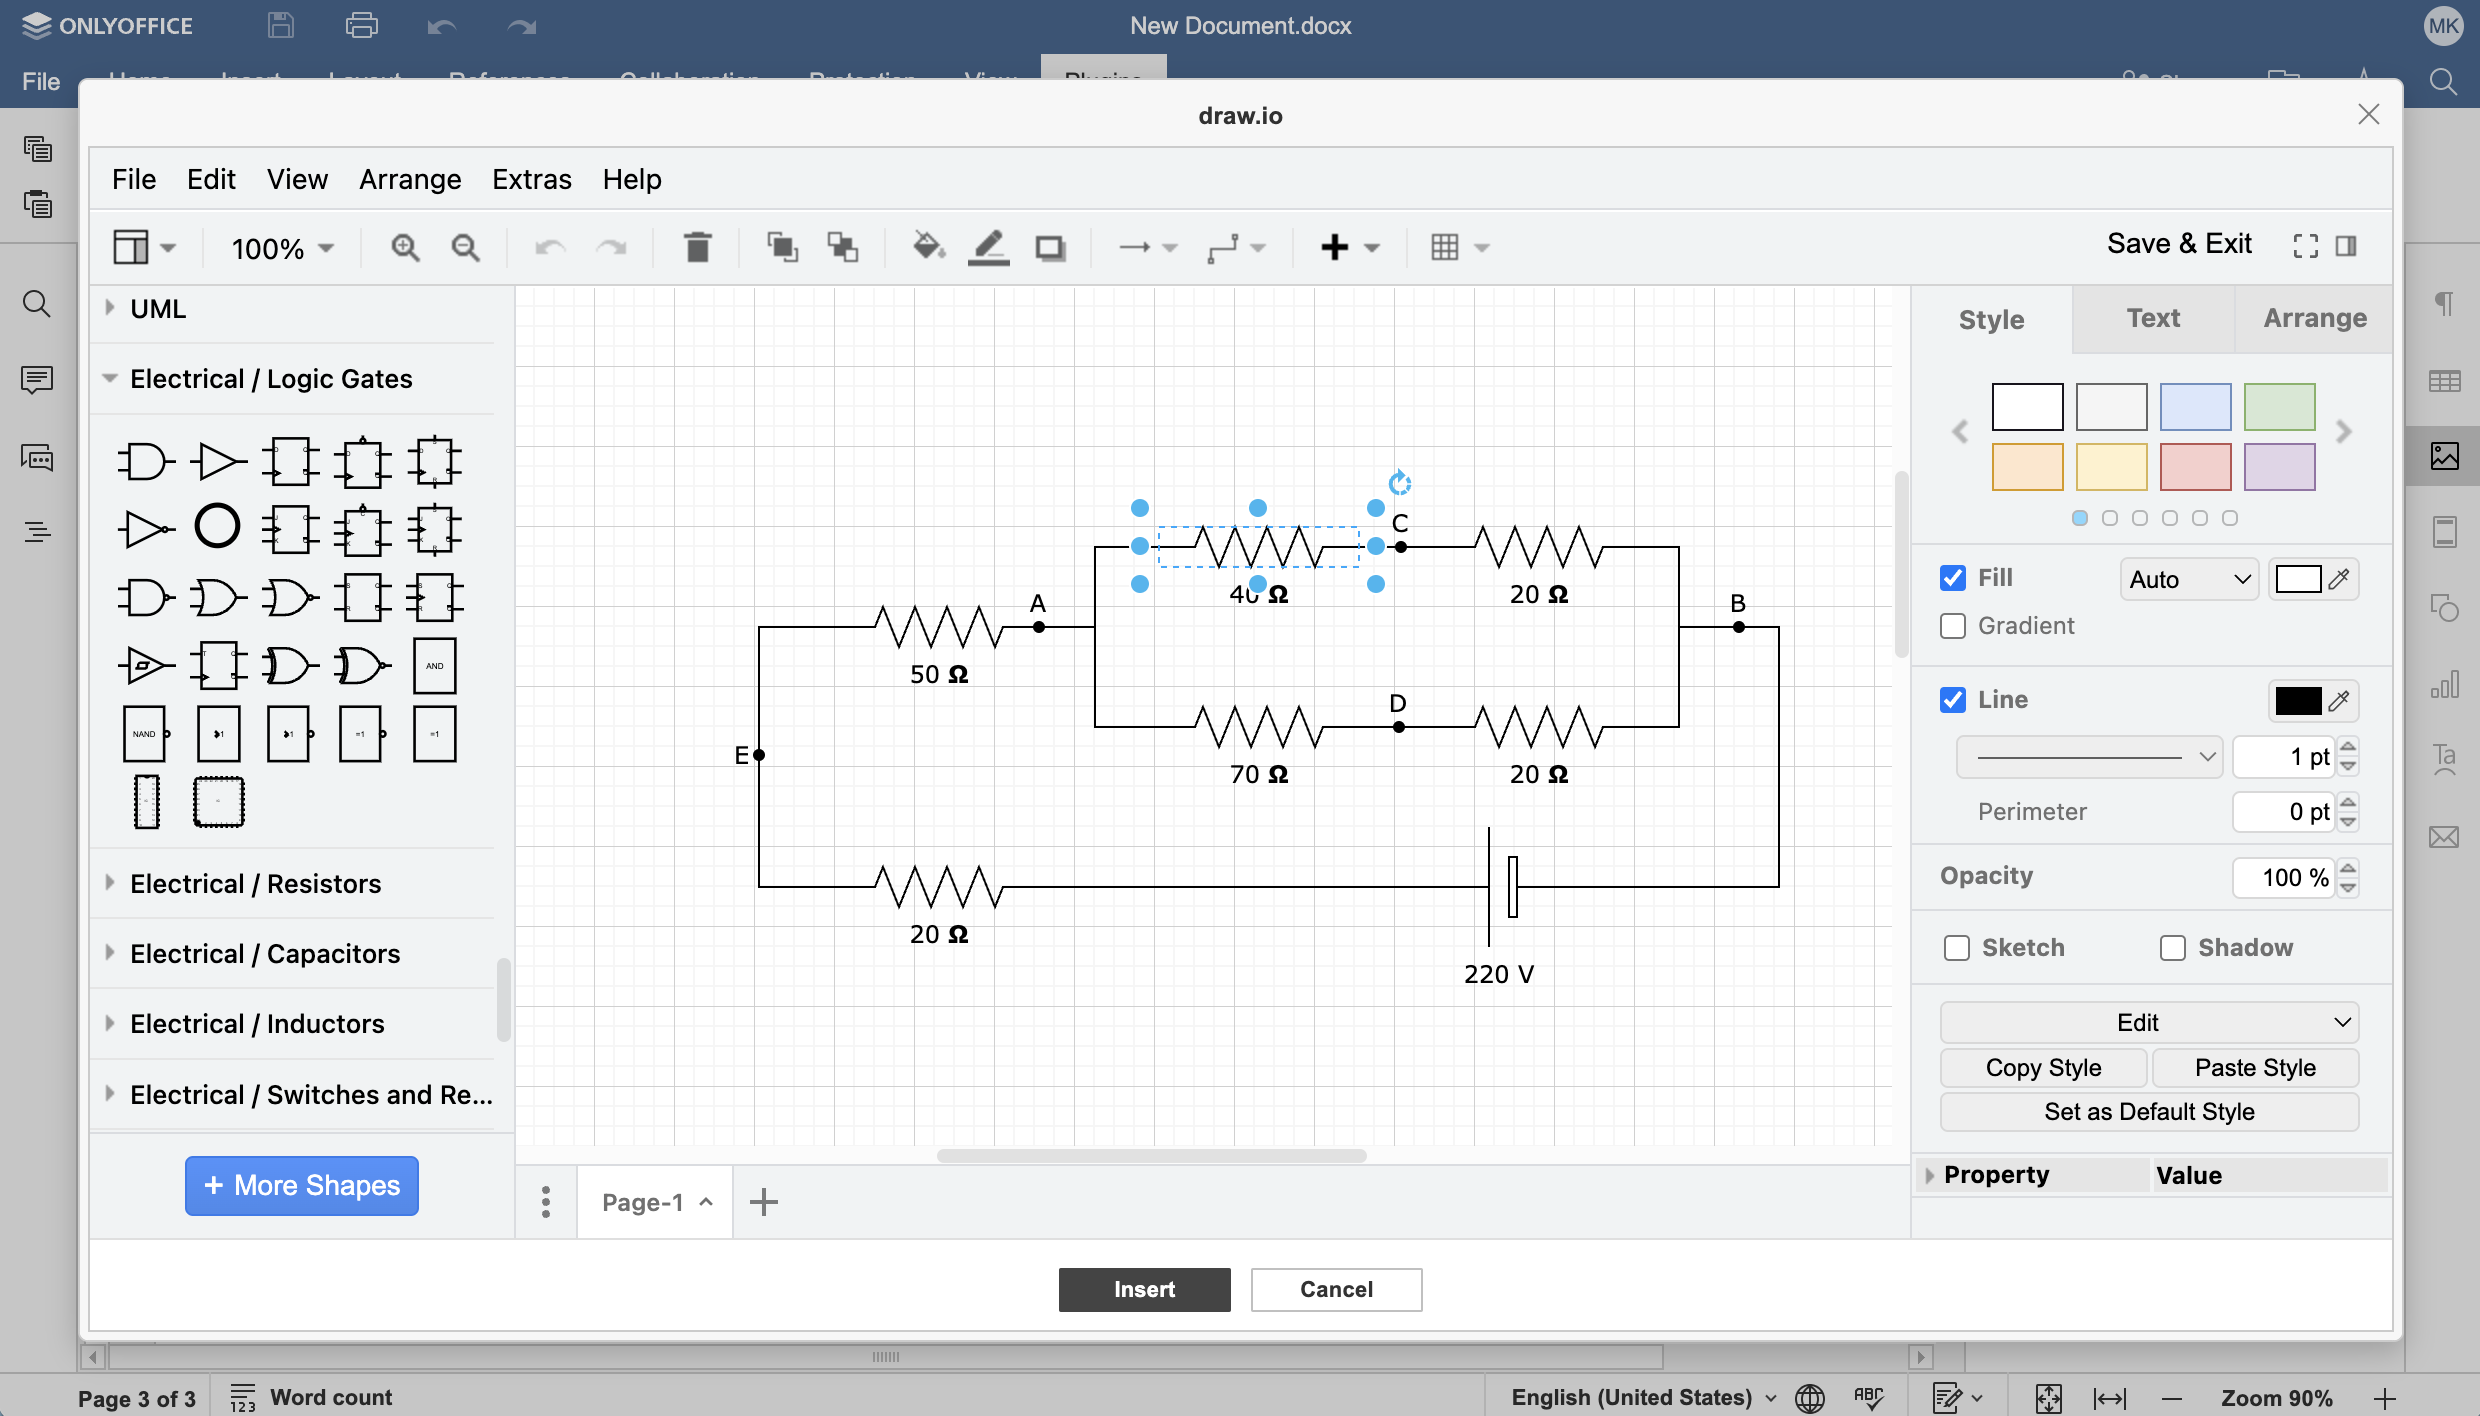Click the Zoom In magnifier icon
Screen dimensions: 2480x1416
[405, 247]
